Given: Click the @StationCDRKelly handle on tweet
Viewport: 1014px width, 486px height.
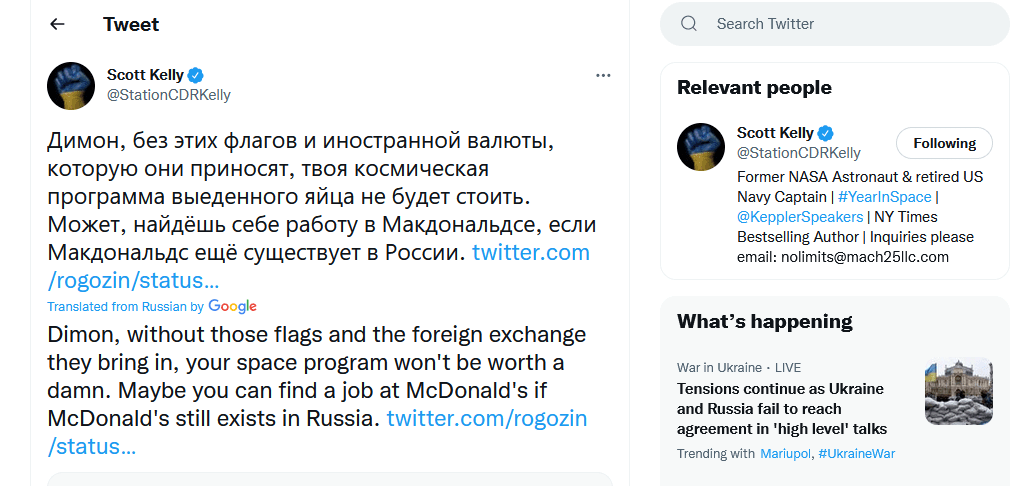Looking at the screenshot, I should (x=168, y=95).
